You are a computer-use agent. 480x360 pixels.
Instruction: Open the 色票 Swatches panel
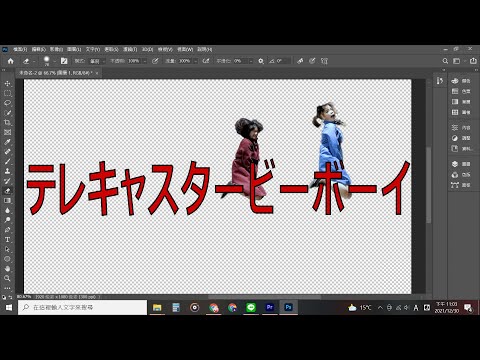point(461,91)
